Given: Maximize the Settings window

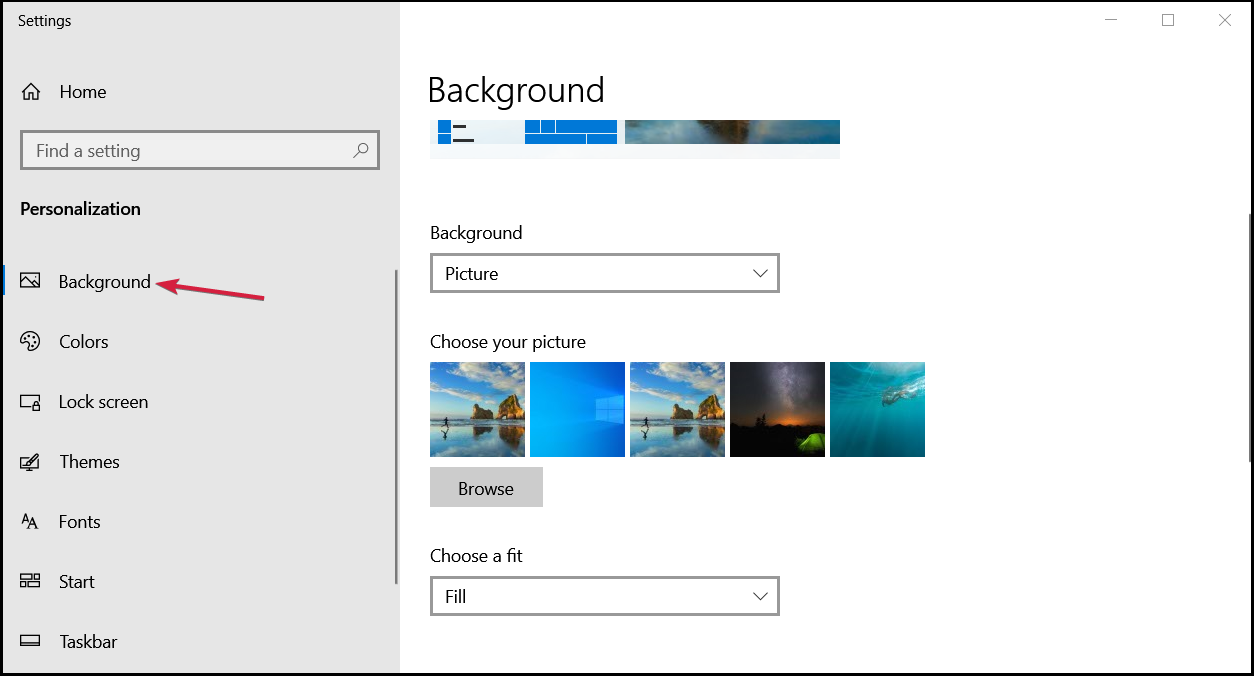Looking at the screenshot, I should [x=1168, y=20].
